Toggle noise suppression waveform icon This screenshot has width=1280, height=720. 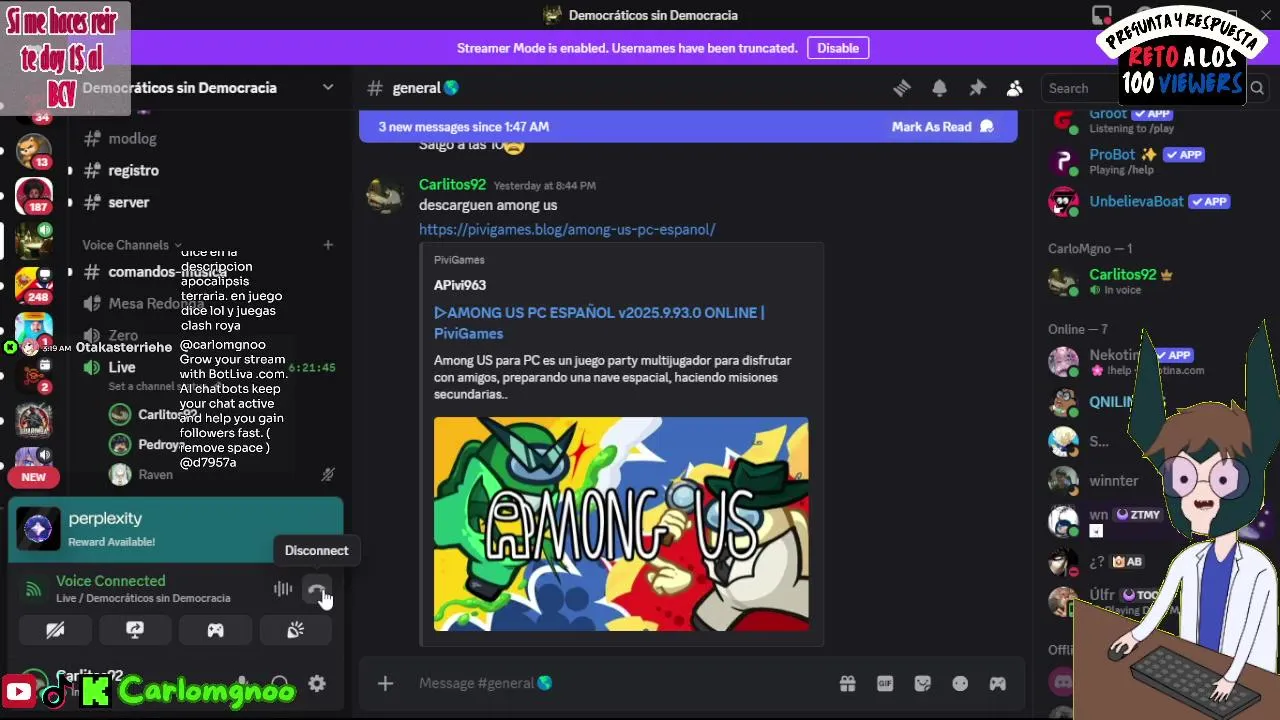point(283,590)
